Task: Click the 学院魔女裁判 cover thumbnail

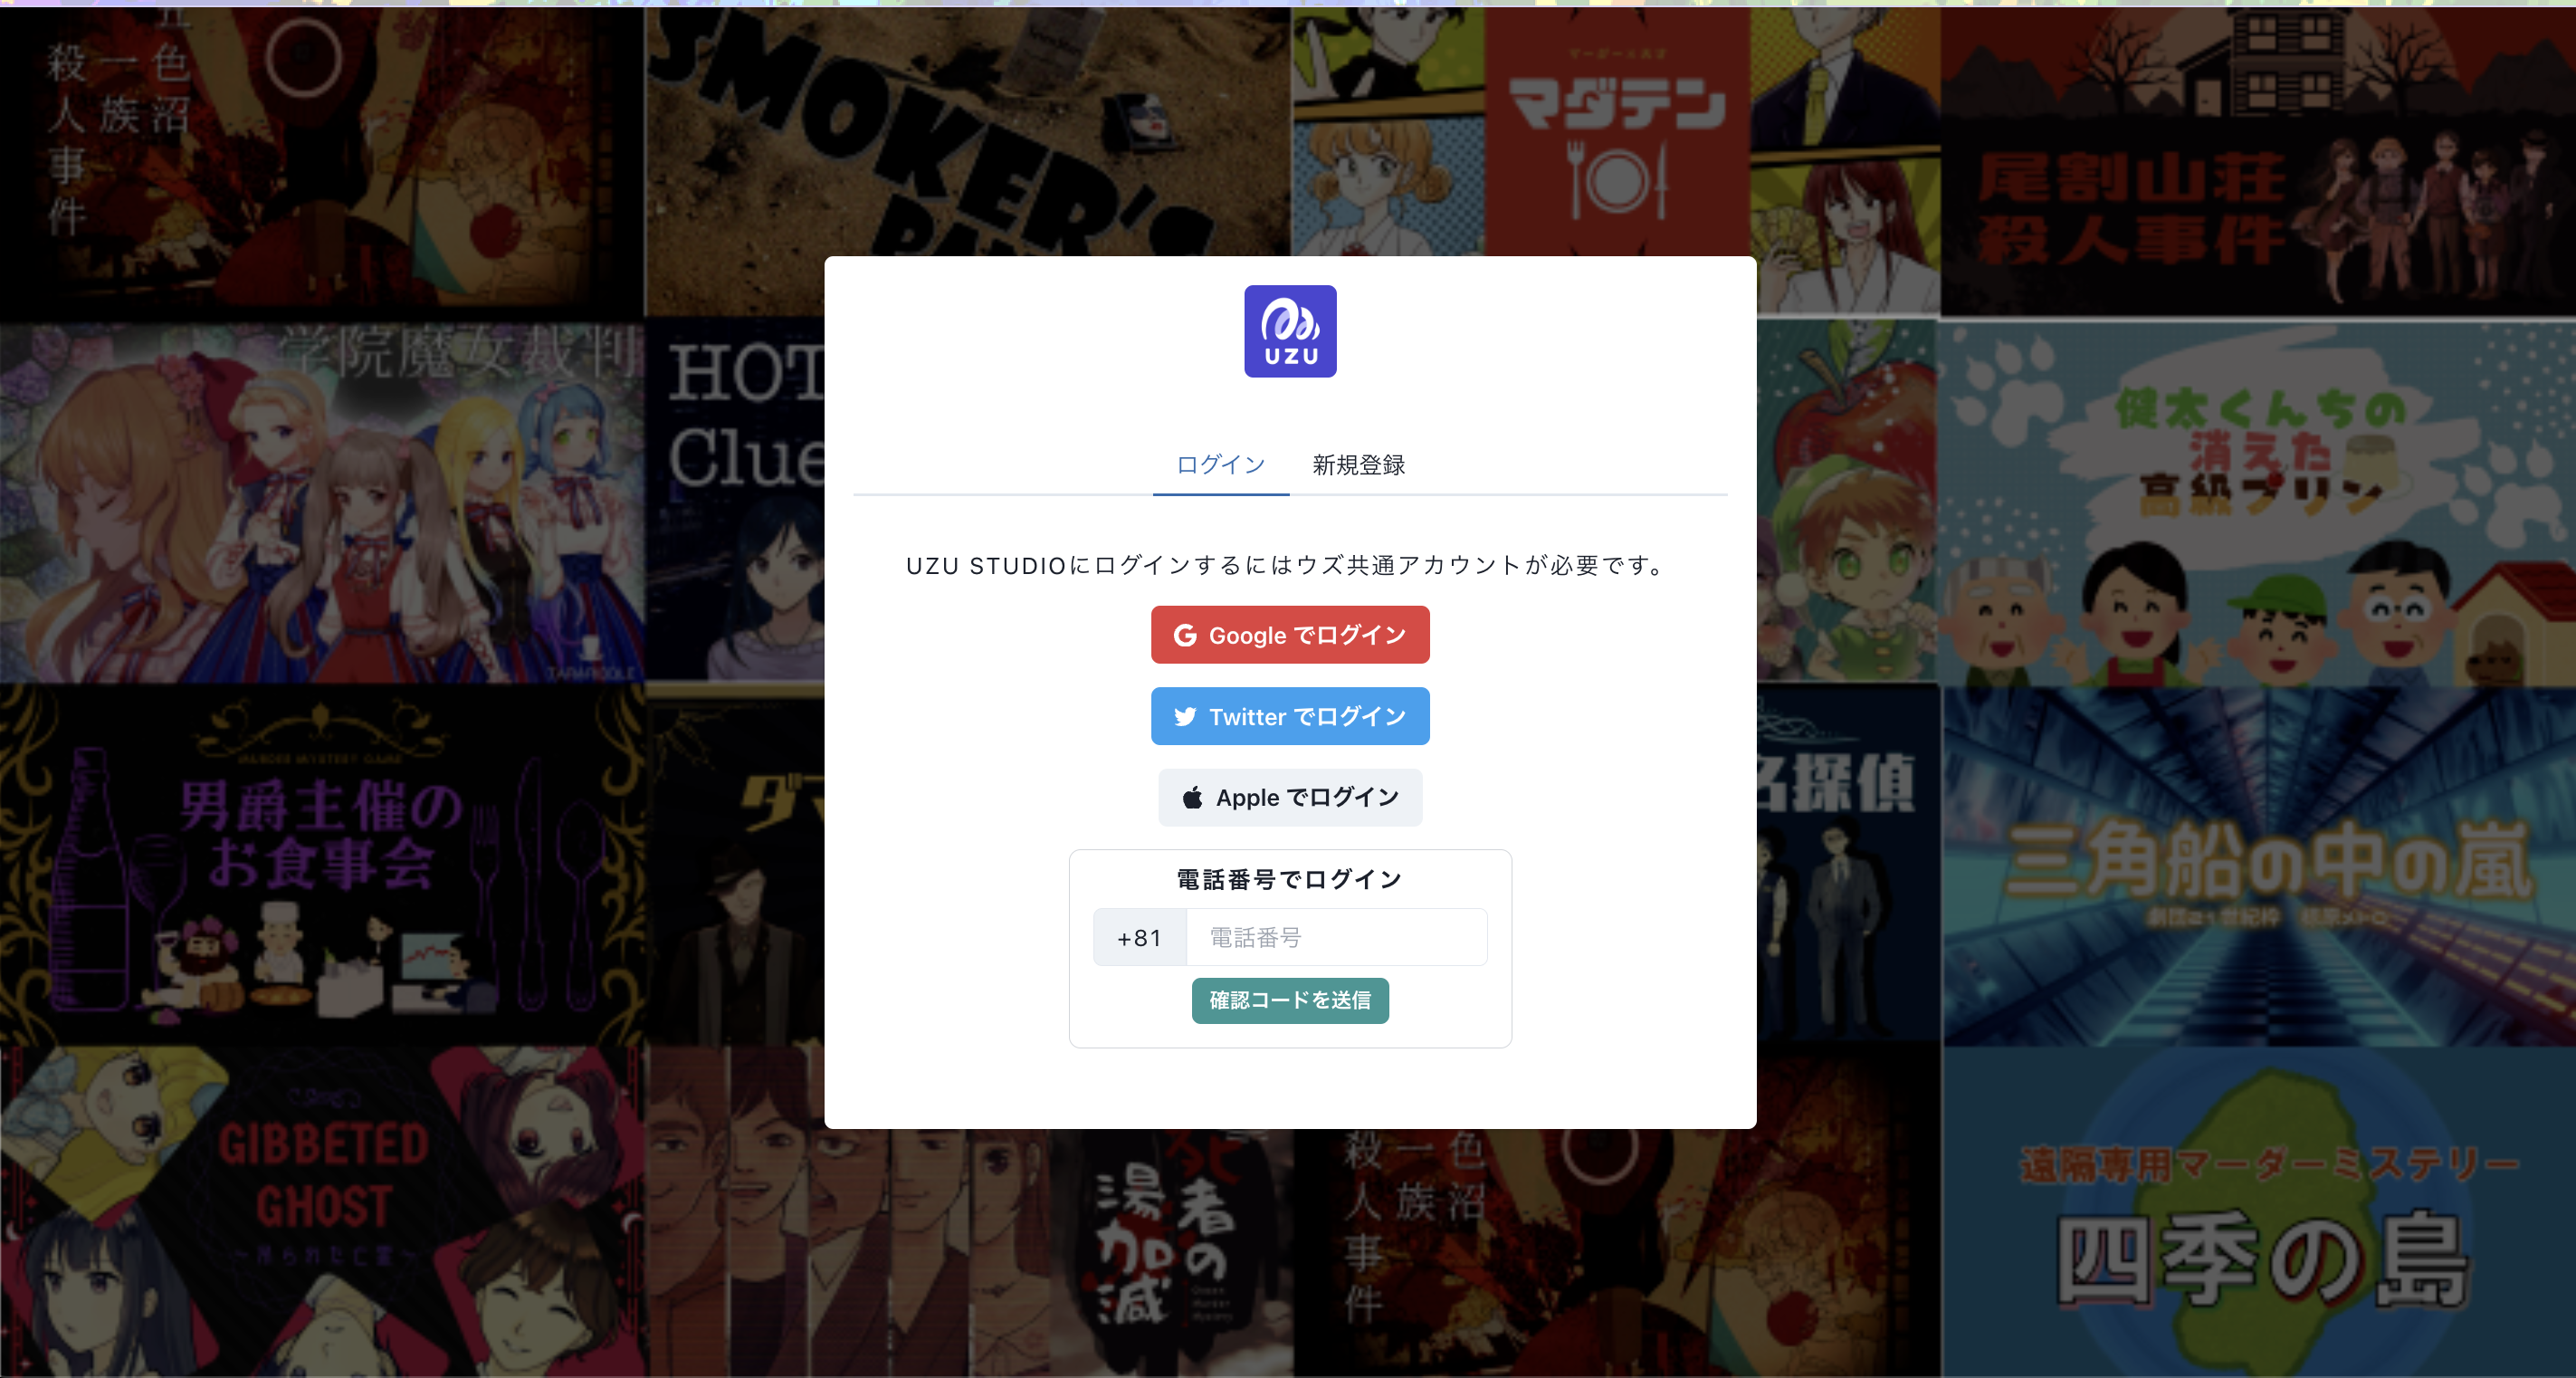Action: (x=322, y=502)
